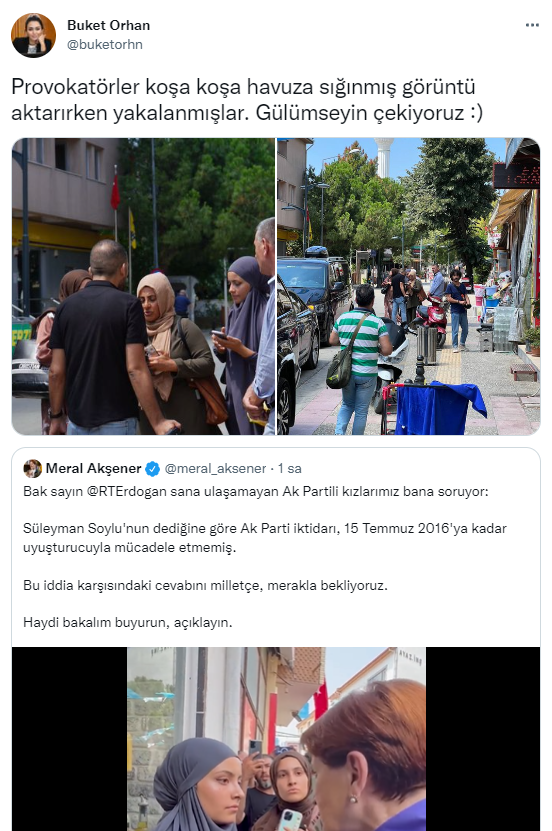This screenshot has height=831, width=552.
Task: Open the @buketorhn handle link
Action: [x=104, y=45]
